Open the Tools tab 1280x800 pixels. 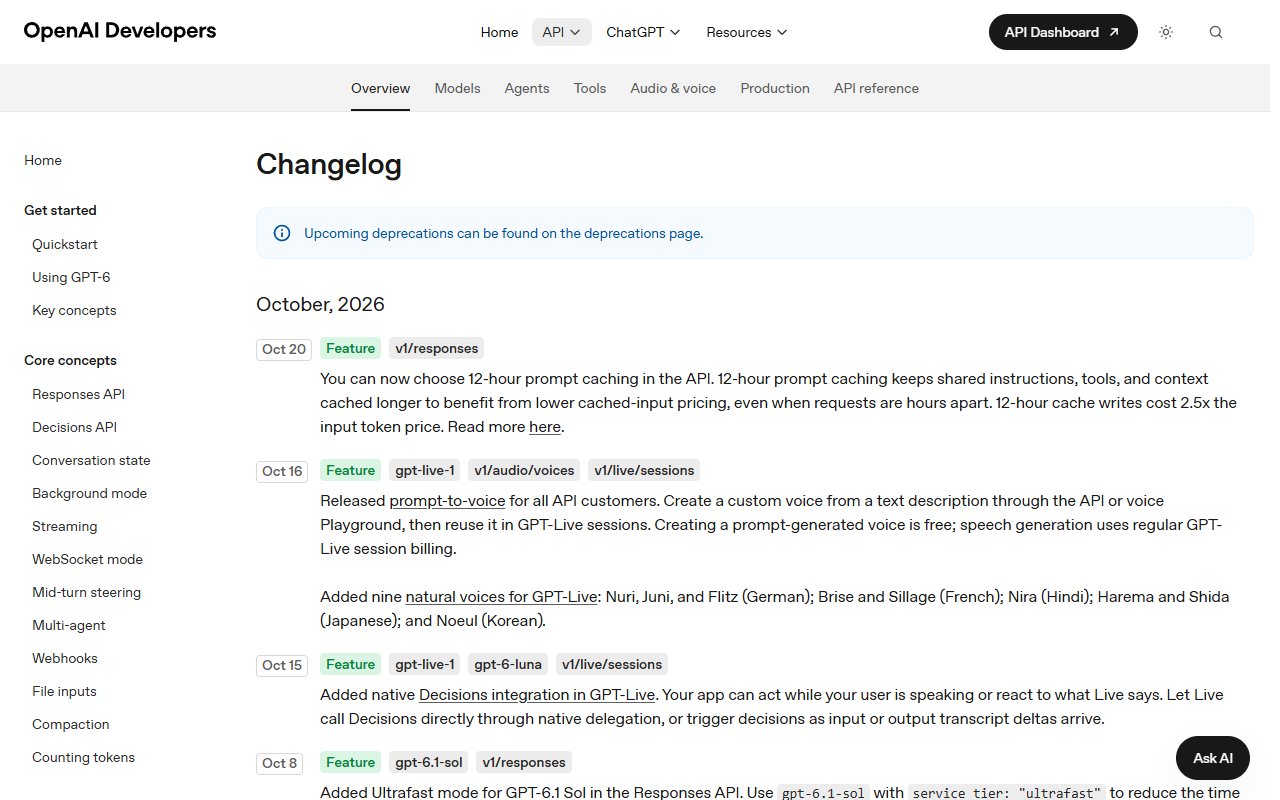[x=590, y=88]
